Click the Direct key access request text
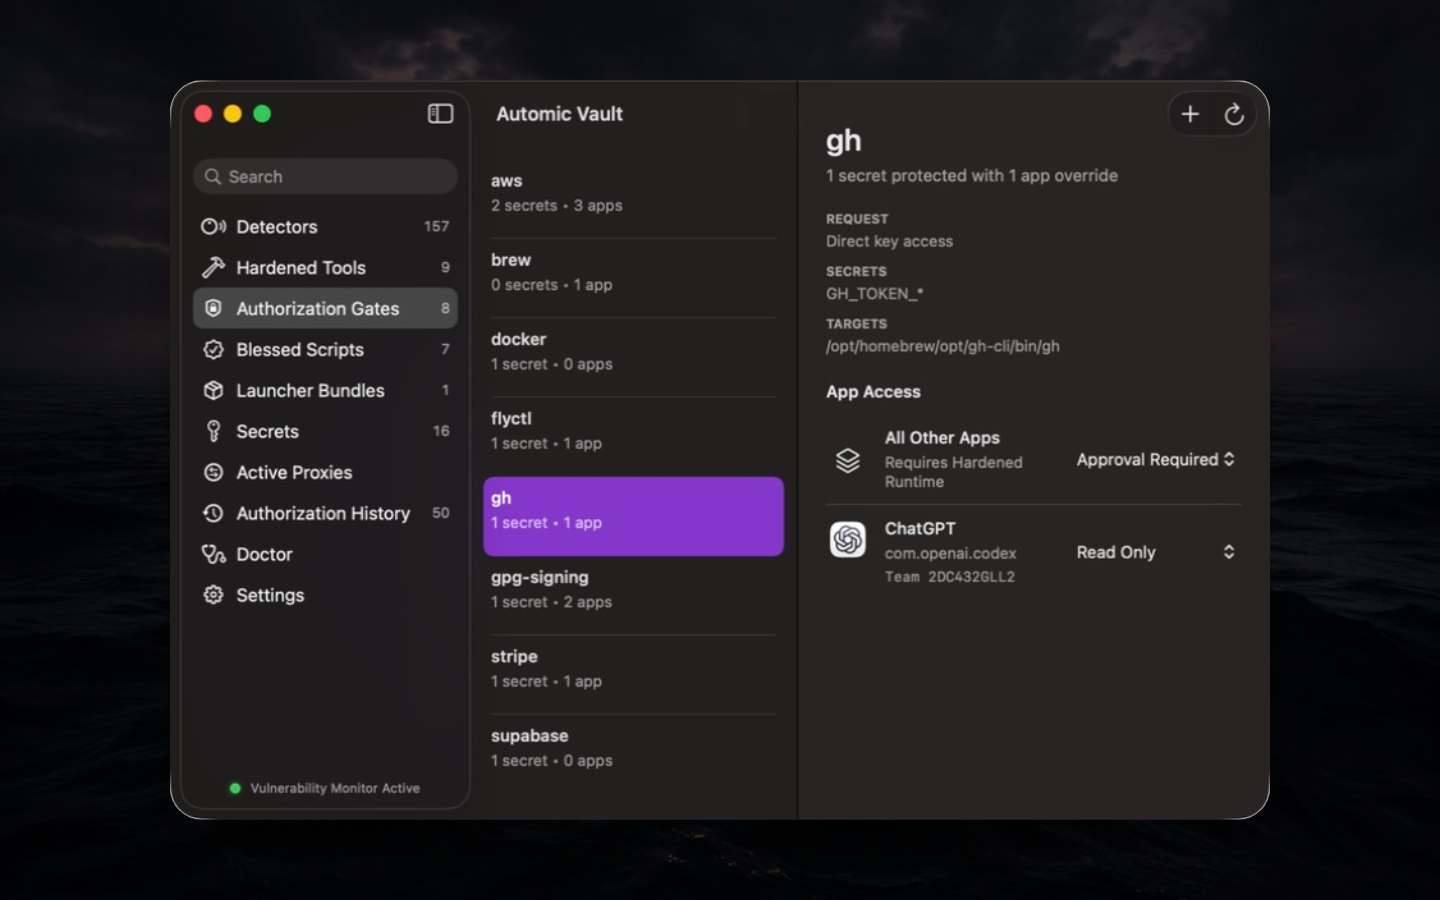1440x900 pixels. 889,242
